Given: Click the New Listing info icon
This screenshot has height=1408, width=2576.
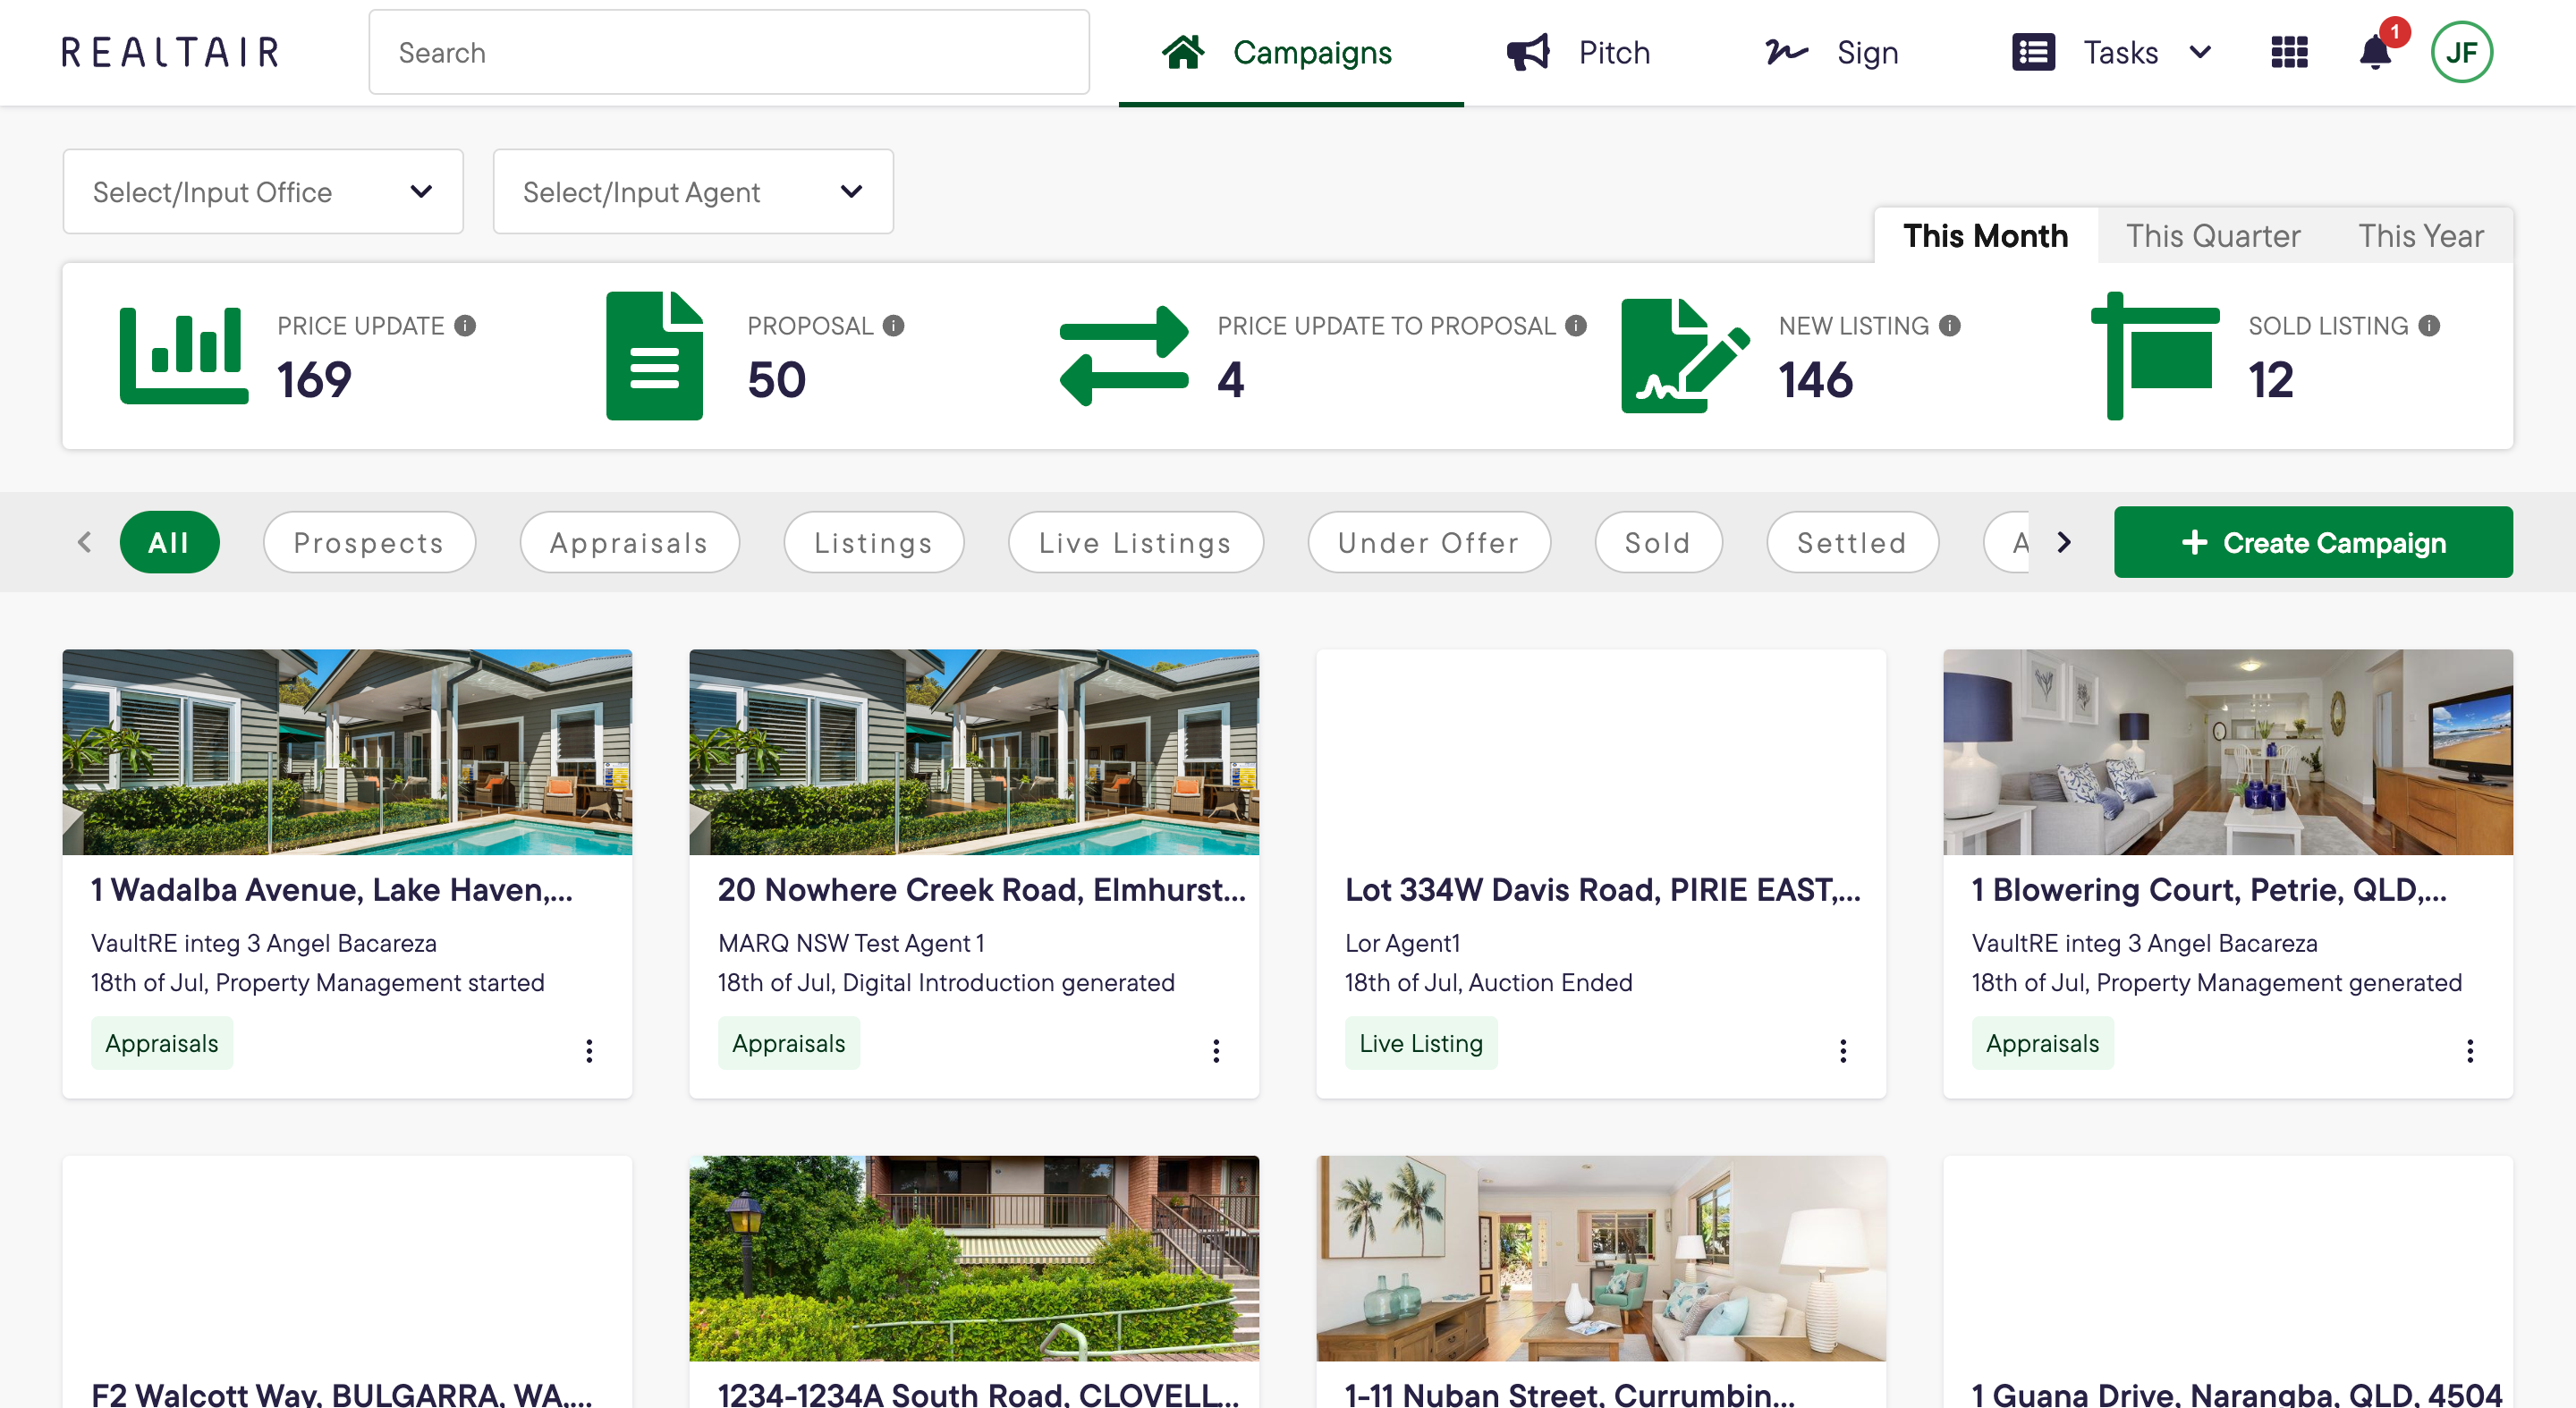Looking at the screenshot, I should click(1949, 326).
